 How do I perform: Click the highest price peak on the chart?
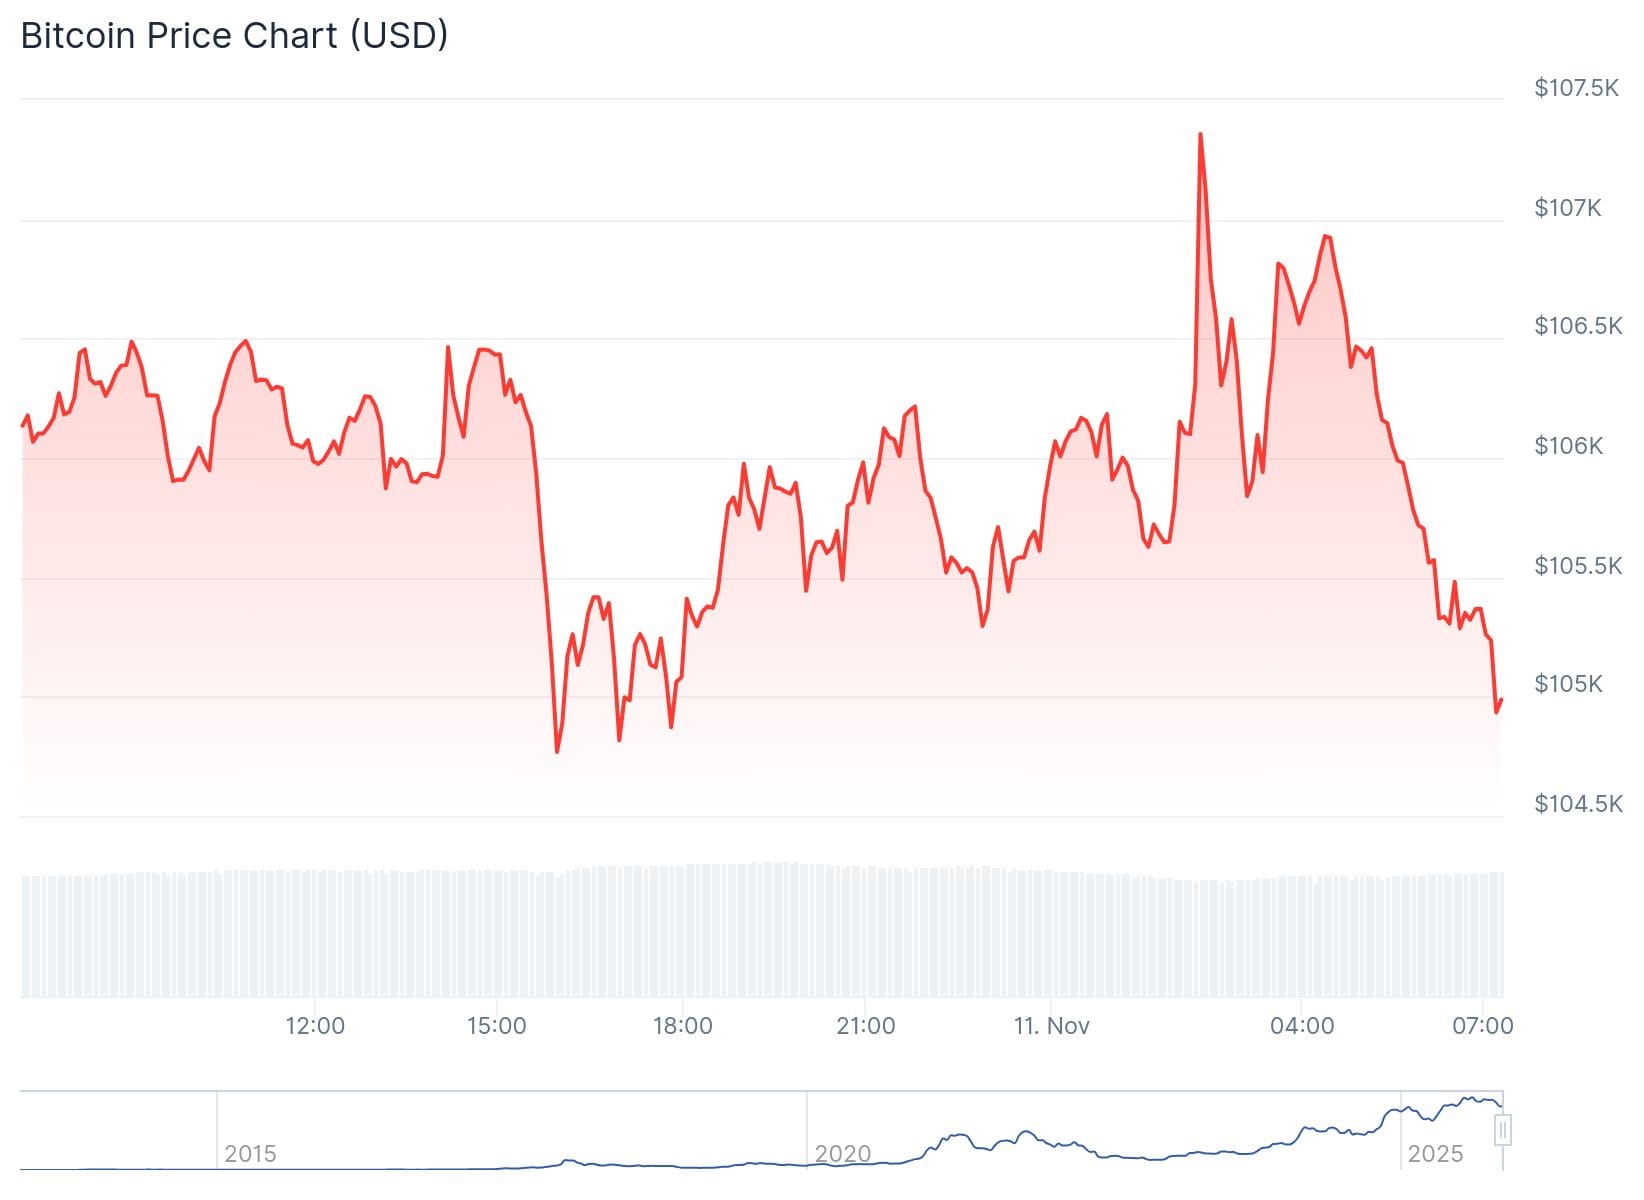click(x=1200, y=134)
